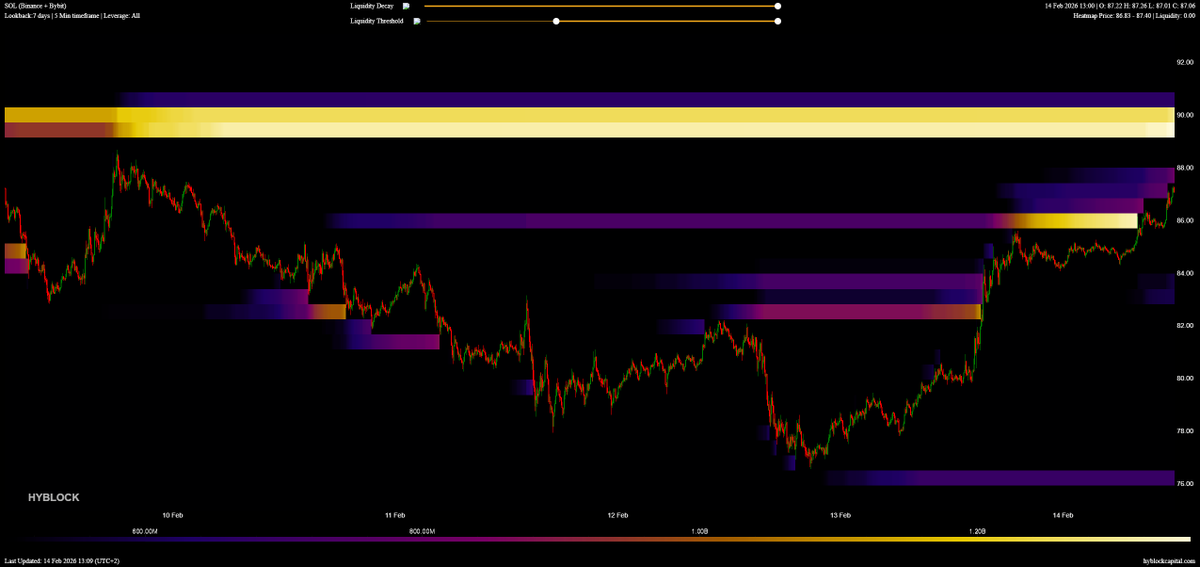Click the "Heatmap Price: 86.83 - 87.40" text
The height and width of the screenshot is (567, 1200).
point(1114,16)
